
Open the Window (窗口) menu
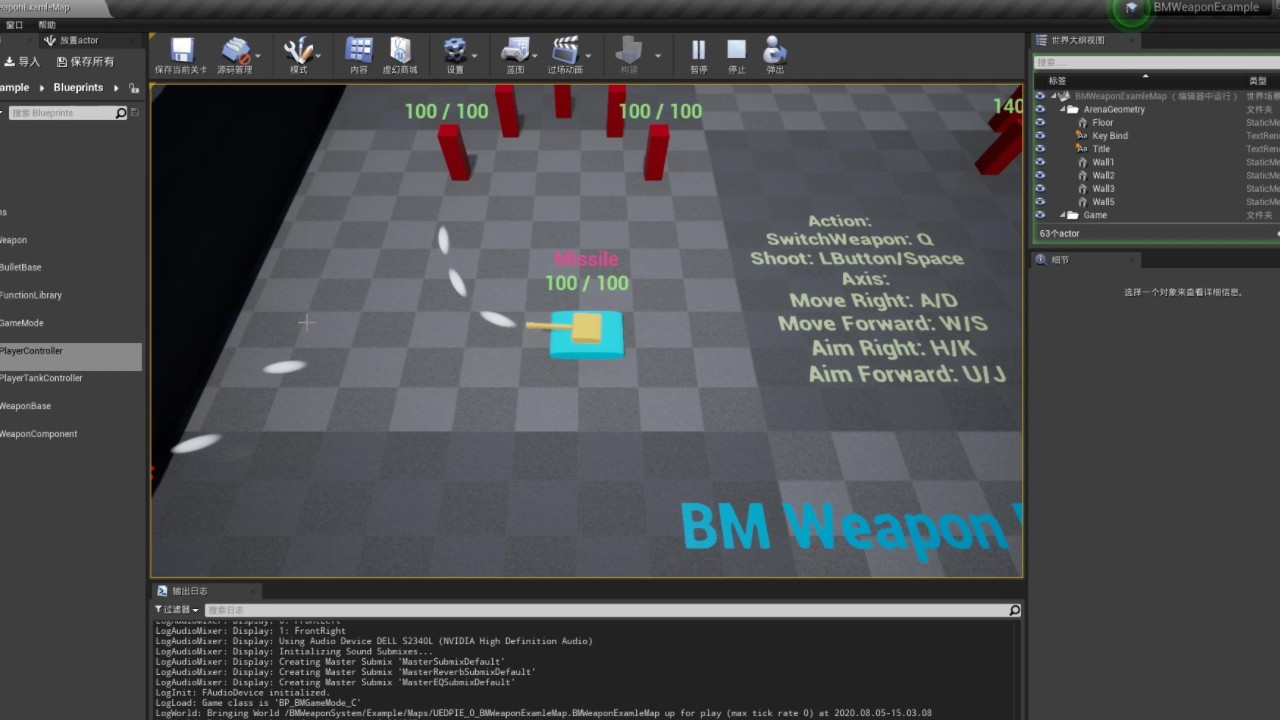[14, 25]
